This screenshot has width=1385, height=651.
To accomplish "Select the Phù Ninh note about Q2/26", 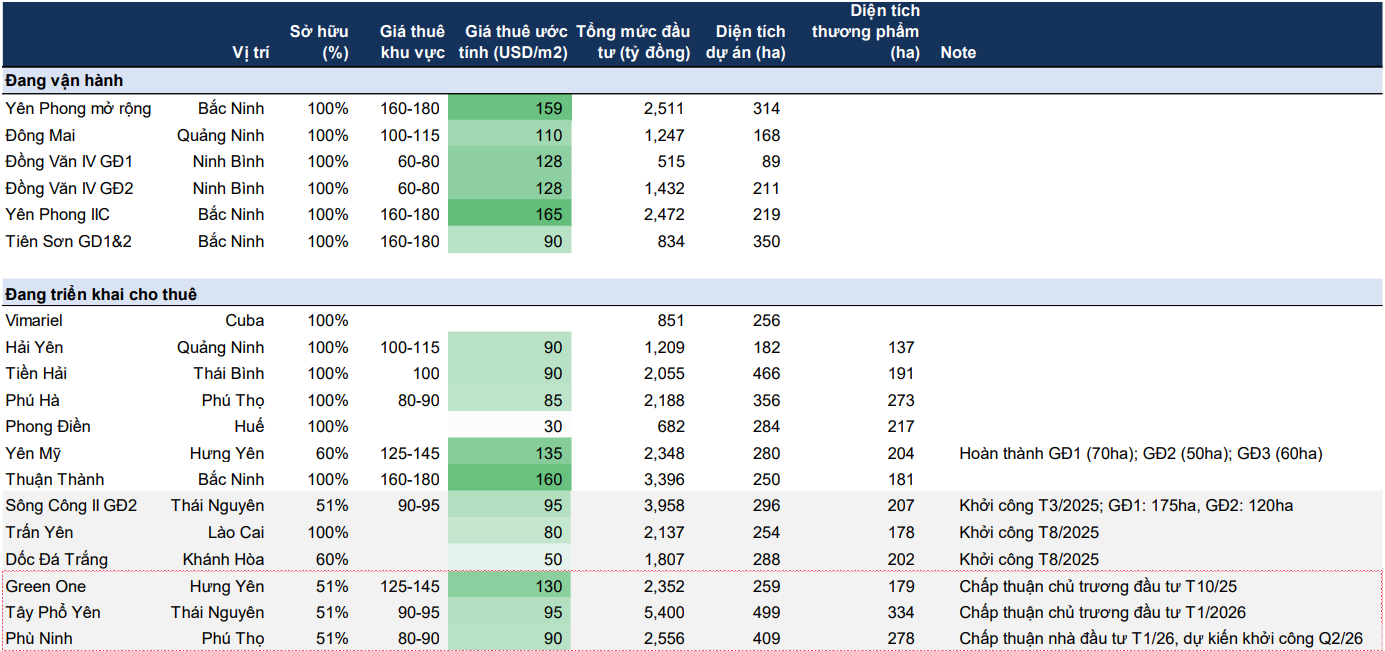I will pyautogui.click(x=1161, y=639).
